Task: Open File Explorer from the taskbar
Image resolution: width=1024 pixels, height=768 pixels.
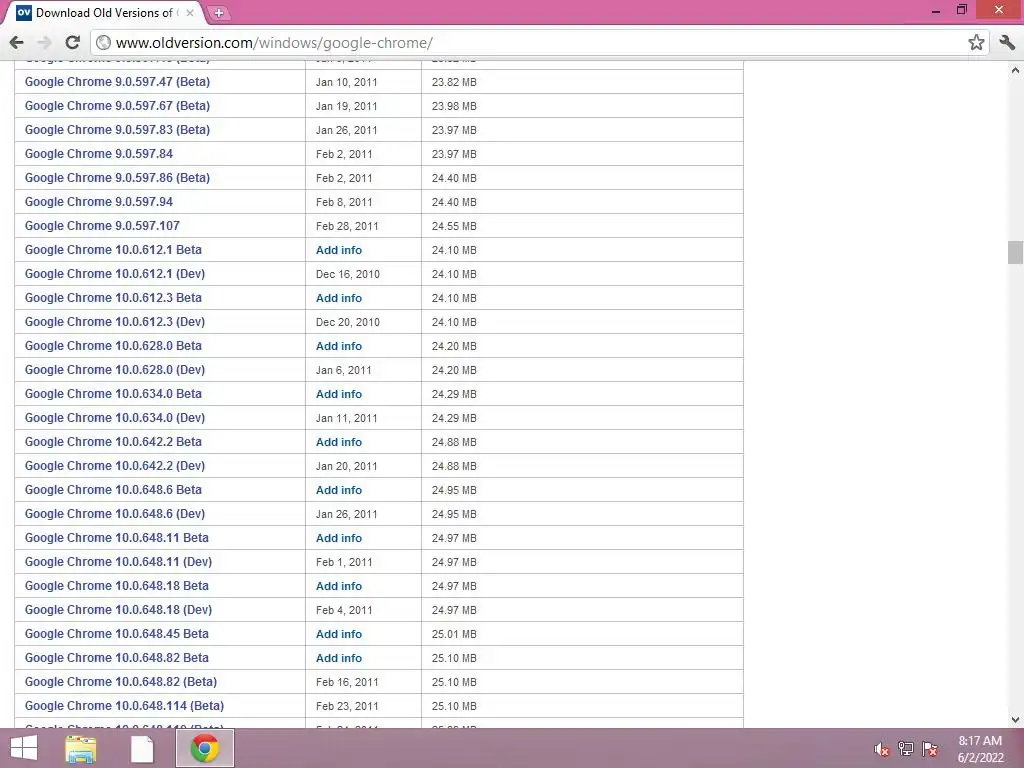Action: pos(81,748)
